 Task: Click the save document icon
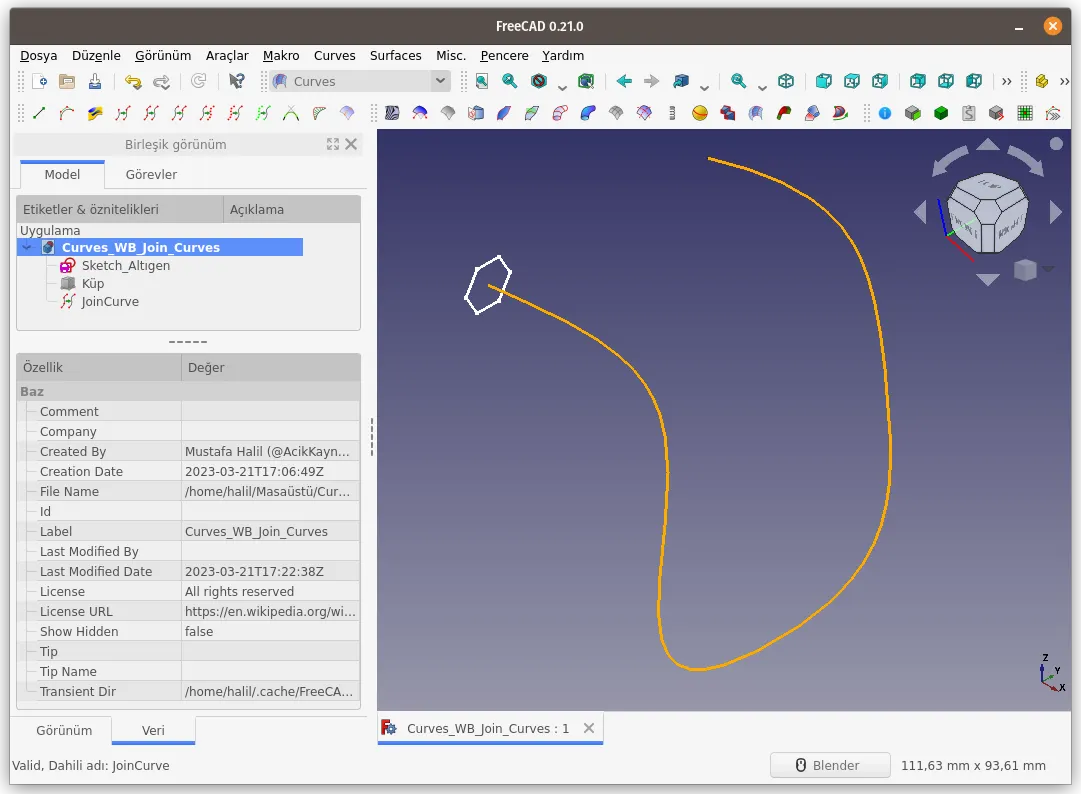pos(95,81)
